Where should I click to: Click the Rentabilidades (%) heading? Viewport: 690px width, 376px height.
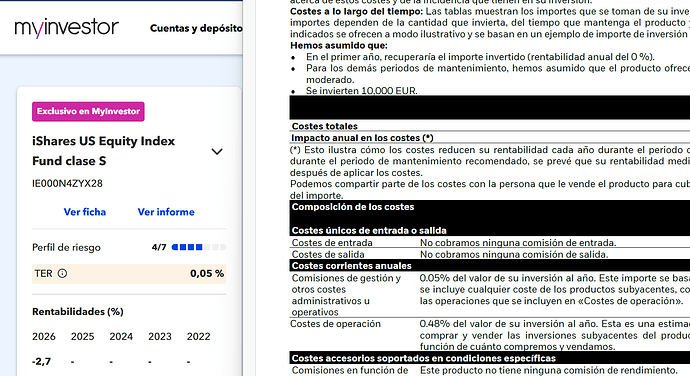tap(78, 312)
